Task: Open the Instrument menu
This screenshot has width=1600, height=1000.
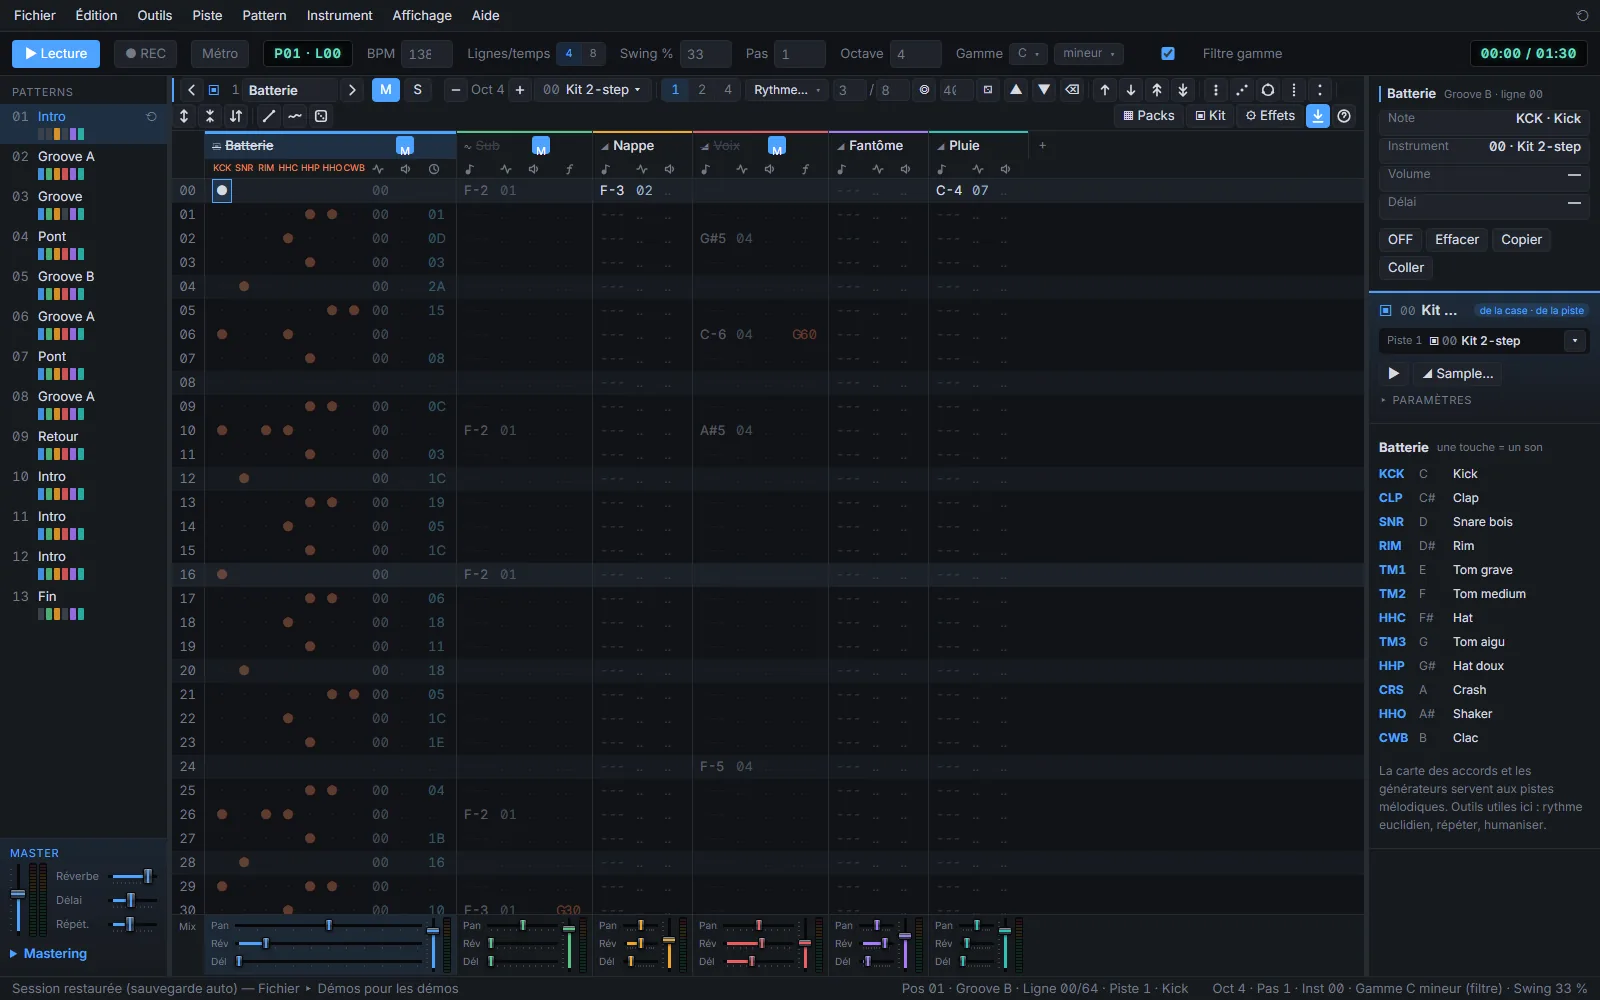Action: click(x=339, y=15)
